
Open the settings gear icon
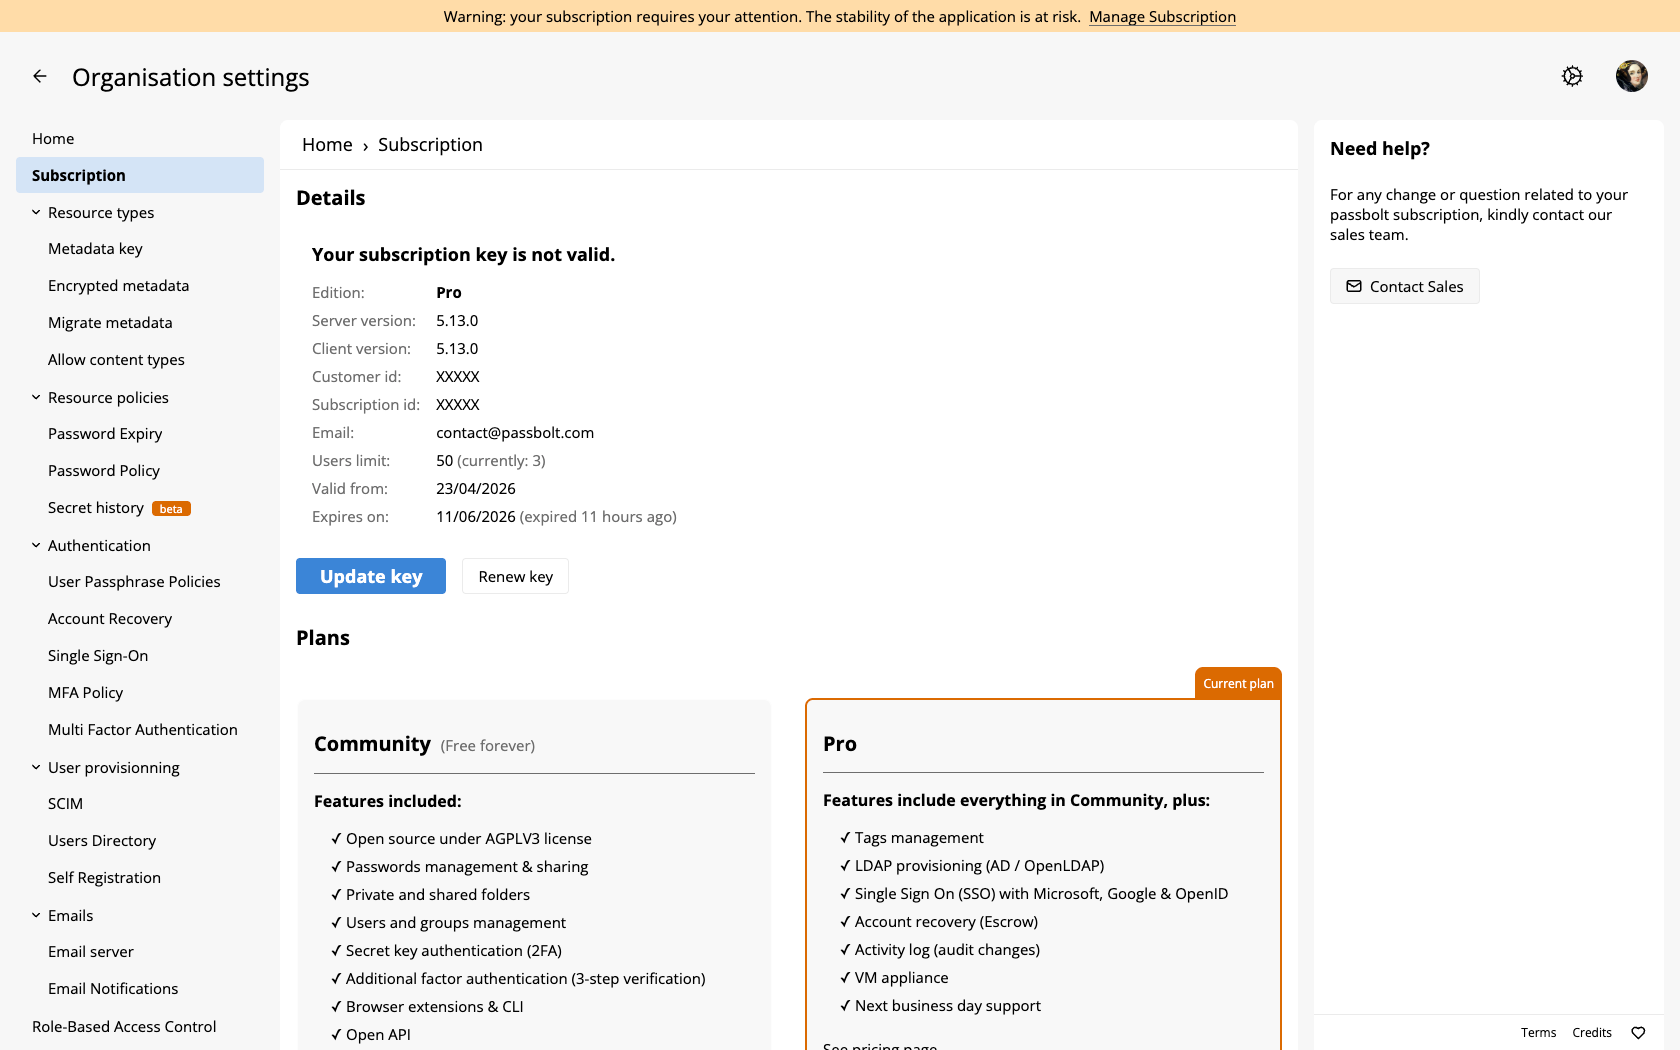1572,76
